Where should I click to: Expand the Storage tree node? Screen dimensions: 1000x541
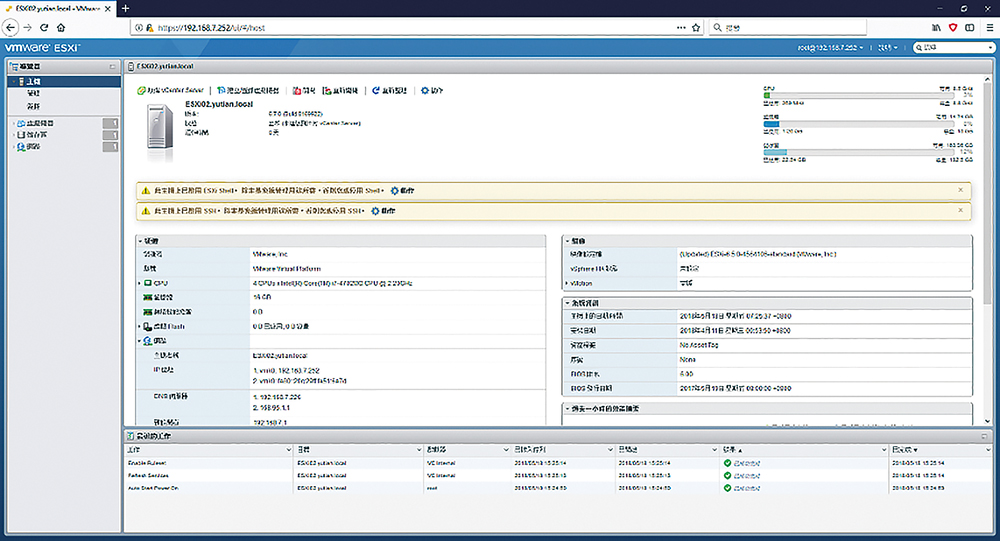coord(13,135)
